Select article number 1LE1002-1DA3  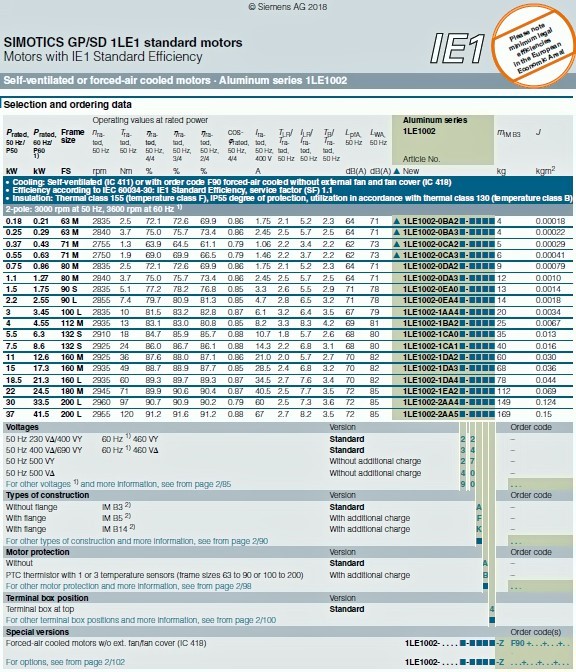click(x=431, y=368)
